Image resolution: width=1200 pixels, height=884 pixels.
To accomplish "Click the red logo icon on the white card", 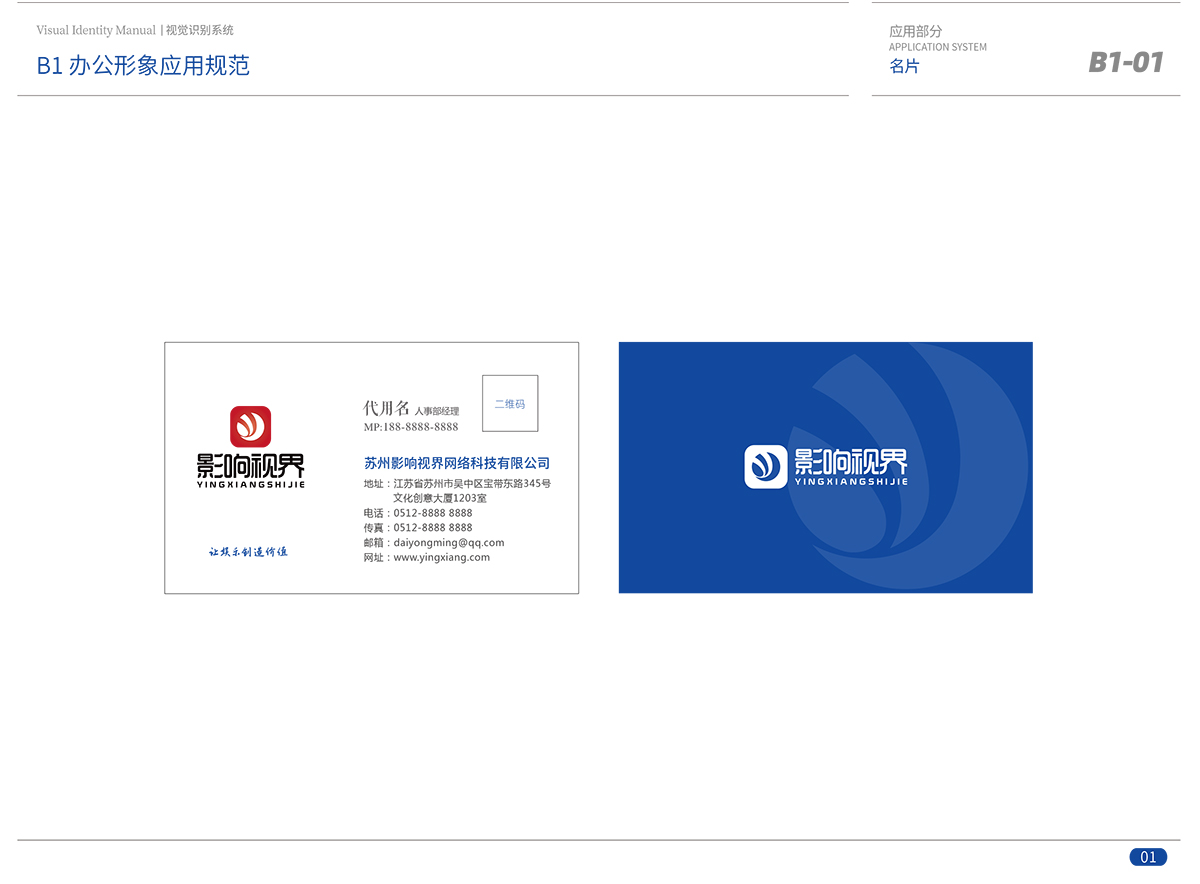I will click(x=251, y=426).
